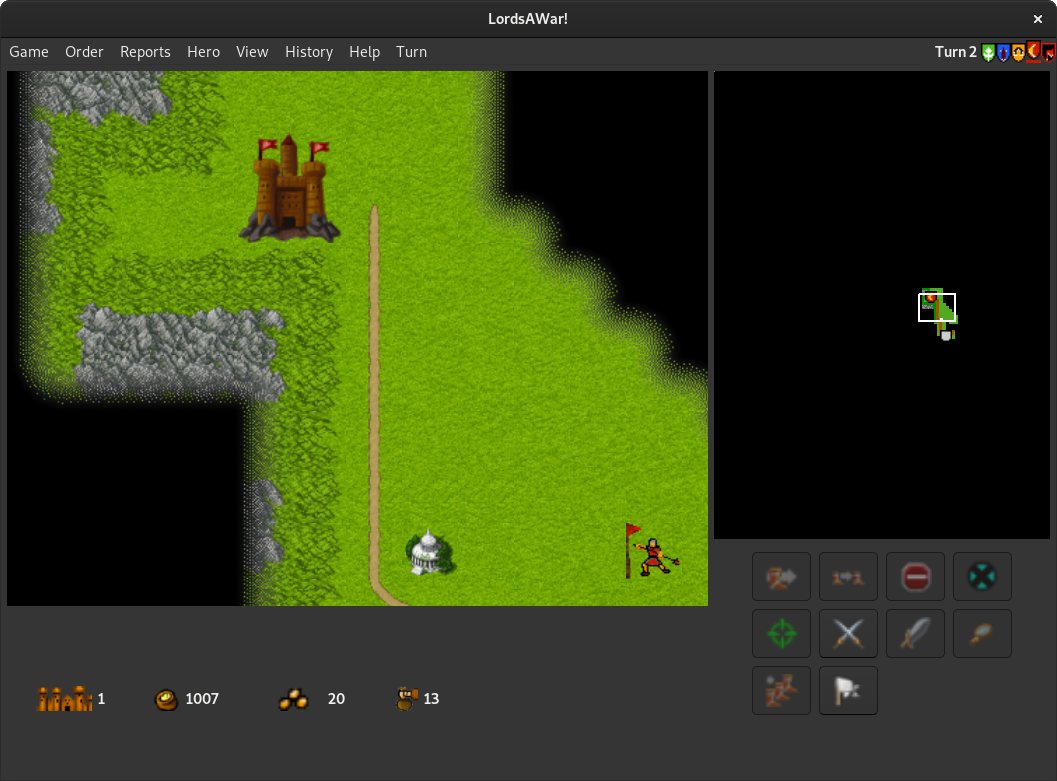Click the teal arrows center button

tap(982, 577)
